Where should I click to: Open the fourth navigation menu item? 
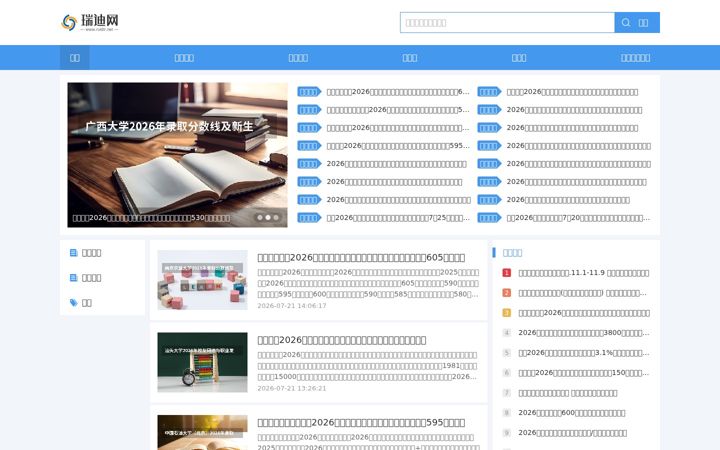click(x=410, y=57)
